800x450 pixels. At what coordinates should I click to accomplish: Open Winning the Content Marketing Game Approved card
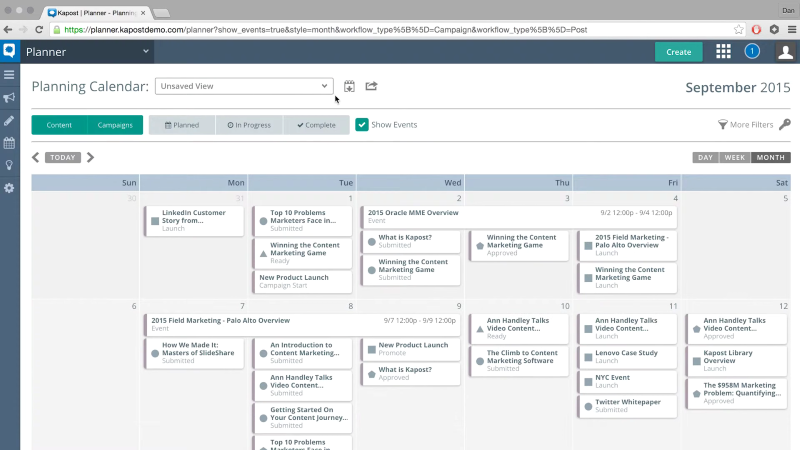coord(519,245)
